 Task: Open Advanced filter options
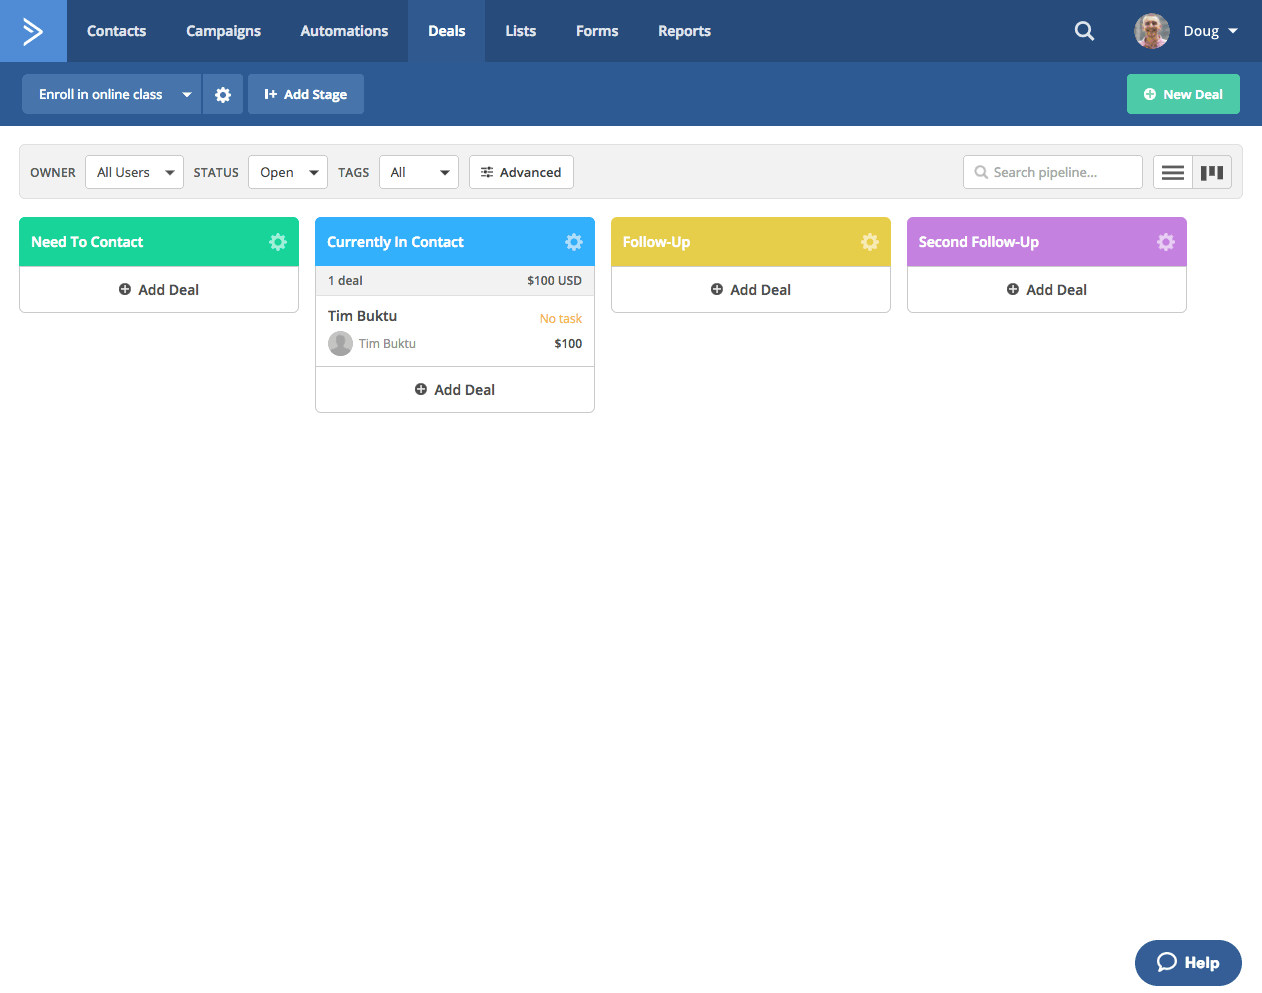(521, 172)
